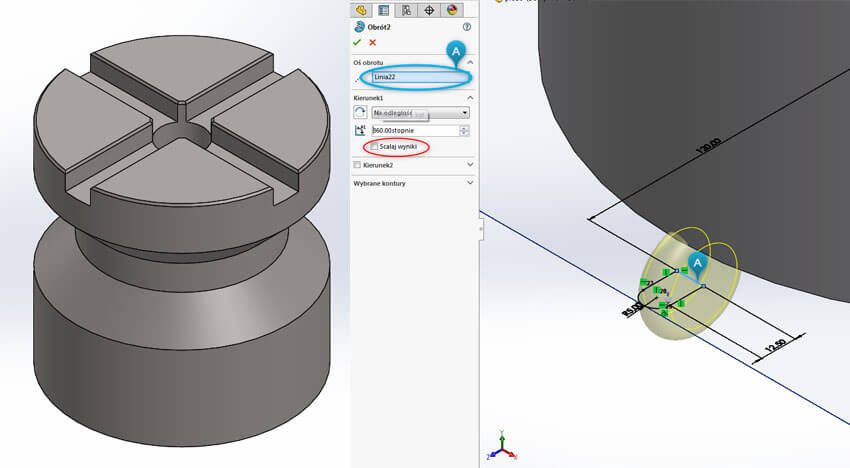Image resolution: width=850 pixels, height=468 pixels.
Task: Open the DimXpertManager crosshair tab
Action: [429, 10]
